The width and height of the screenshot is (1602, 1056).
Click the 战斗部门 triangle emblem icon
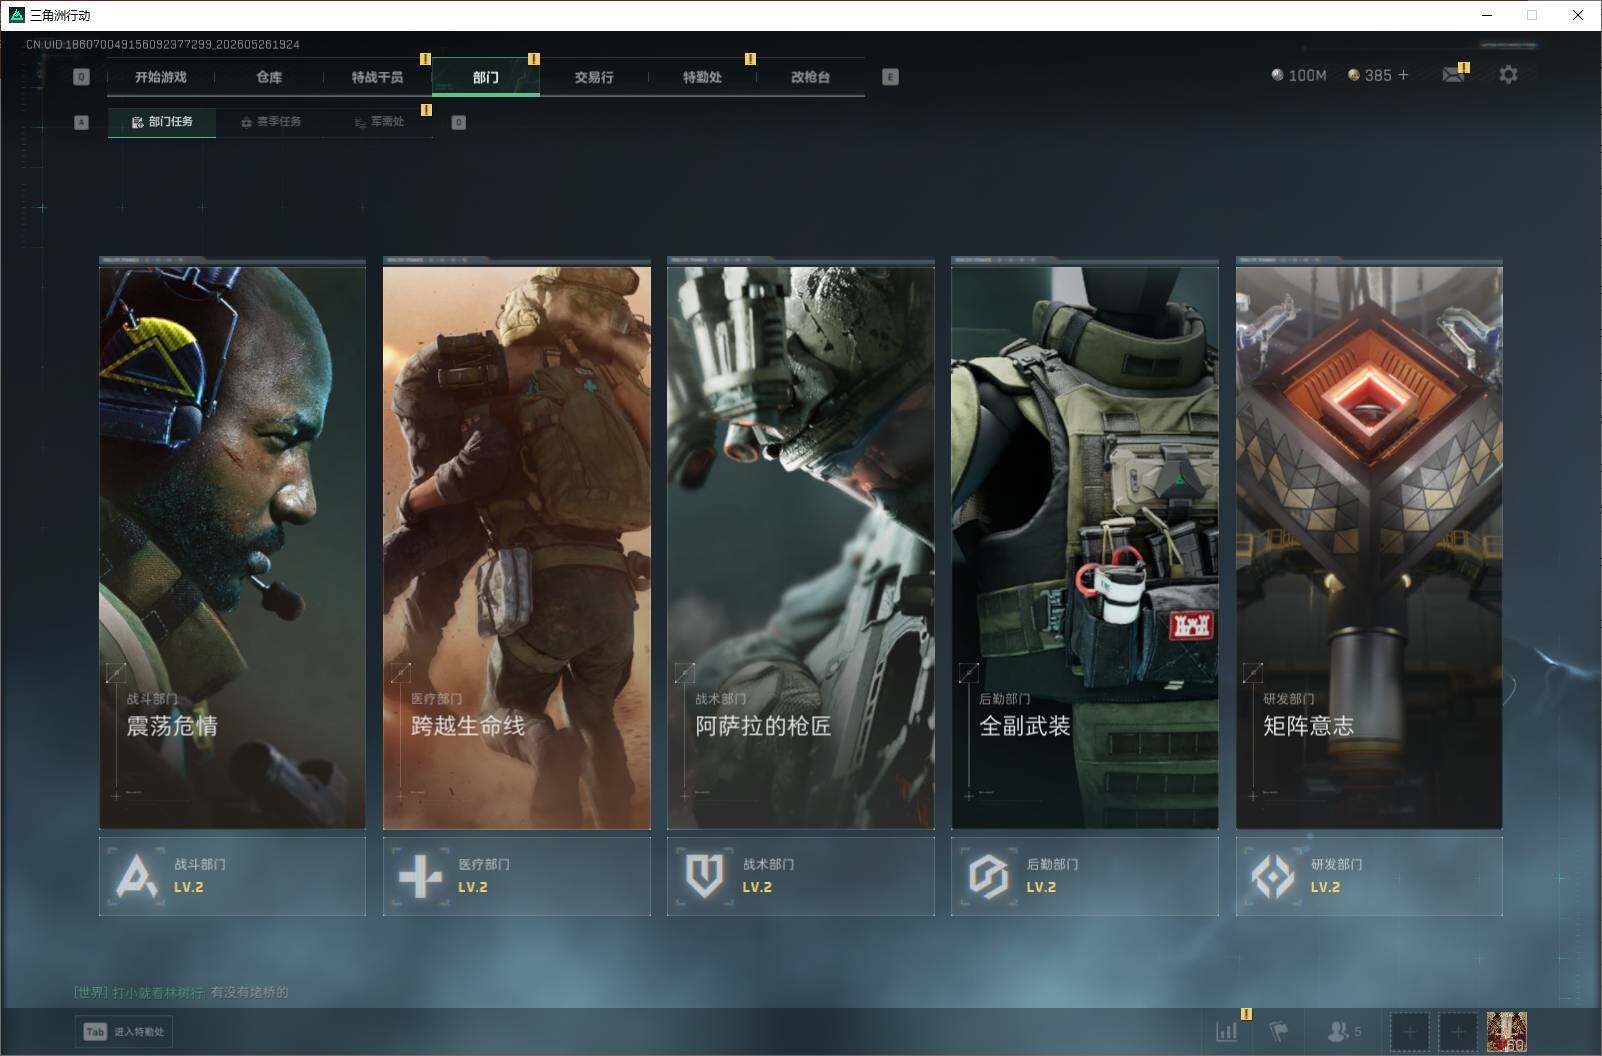[x=136, y=876]
